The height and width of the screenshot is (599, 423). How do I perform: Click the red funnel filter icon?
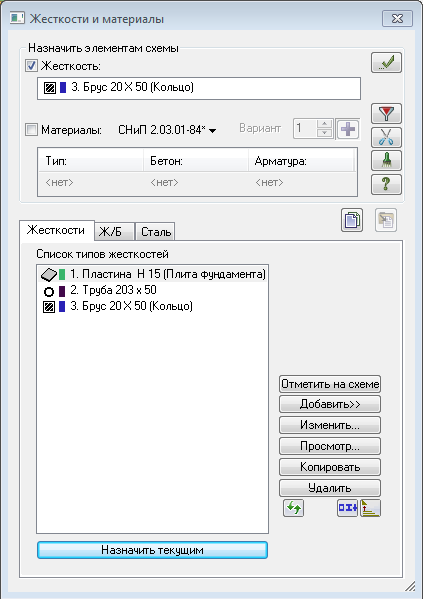386,113
